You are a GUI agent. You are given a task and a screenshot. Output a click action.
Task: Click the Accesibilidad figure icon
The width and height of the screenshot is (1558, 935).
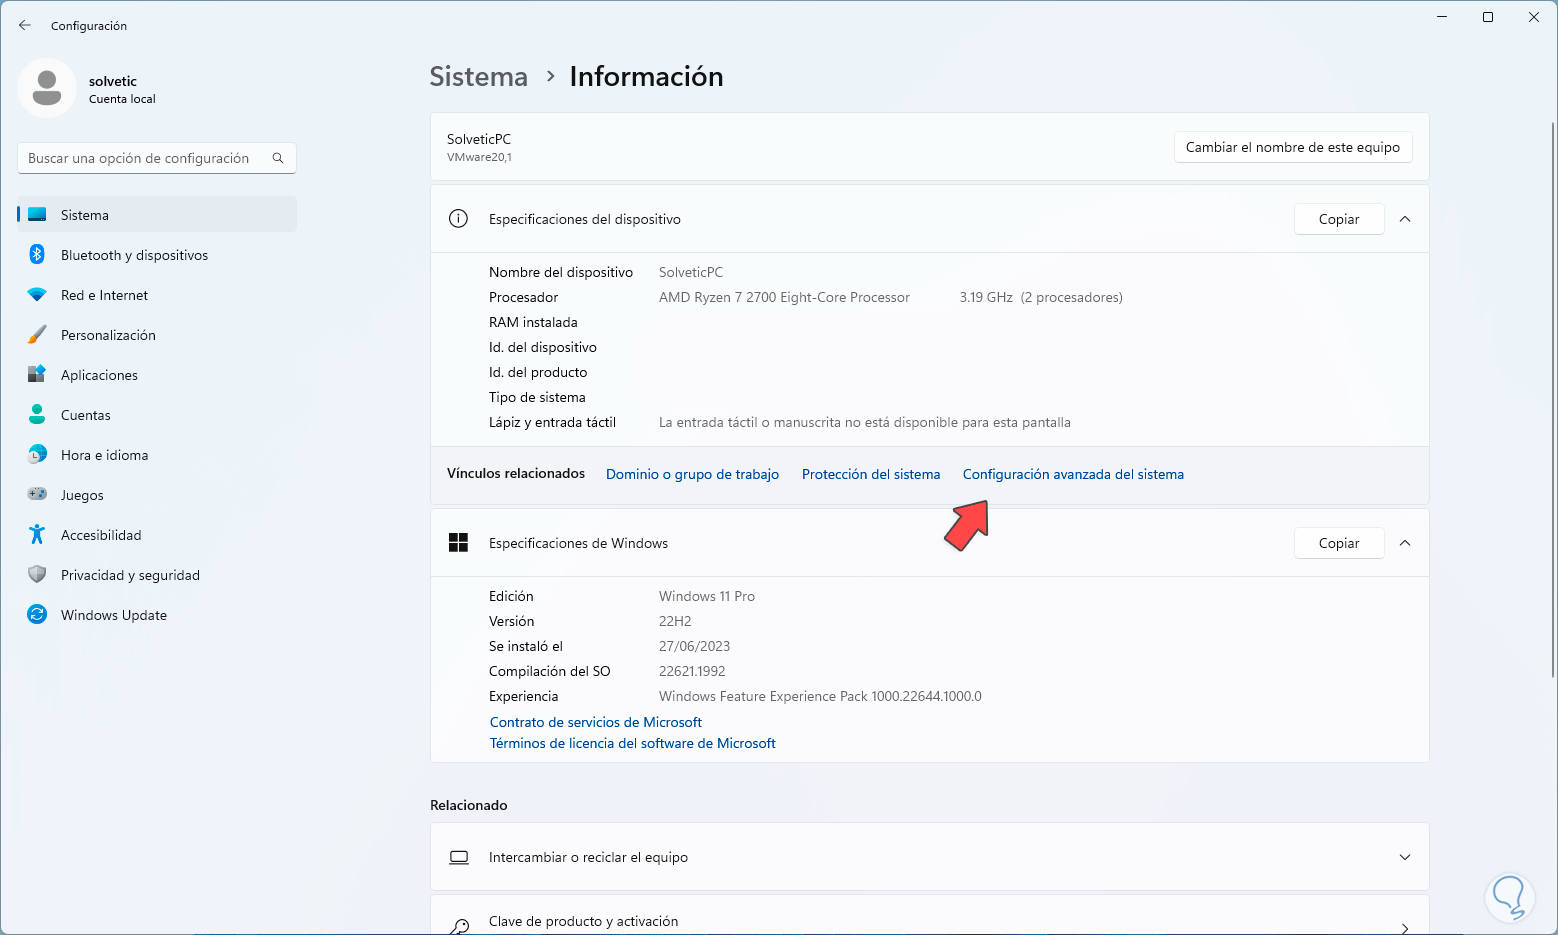coord(37,535)
